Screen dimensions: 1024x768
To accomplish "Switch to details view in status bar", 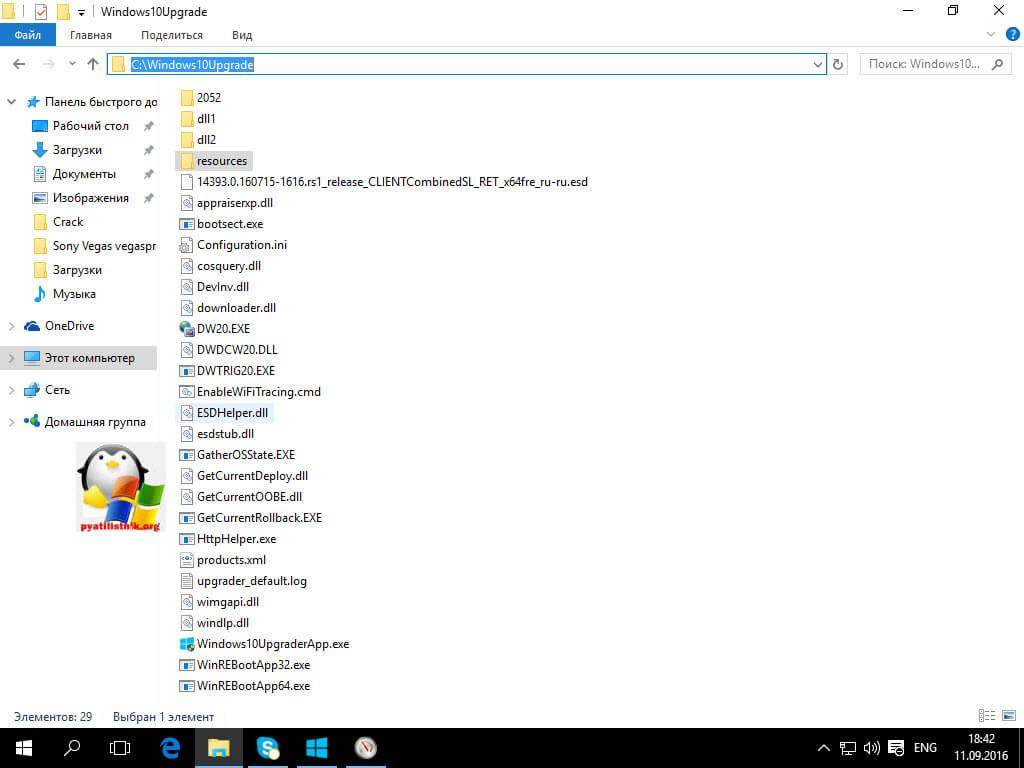I will pos(987,716).
